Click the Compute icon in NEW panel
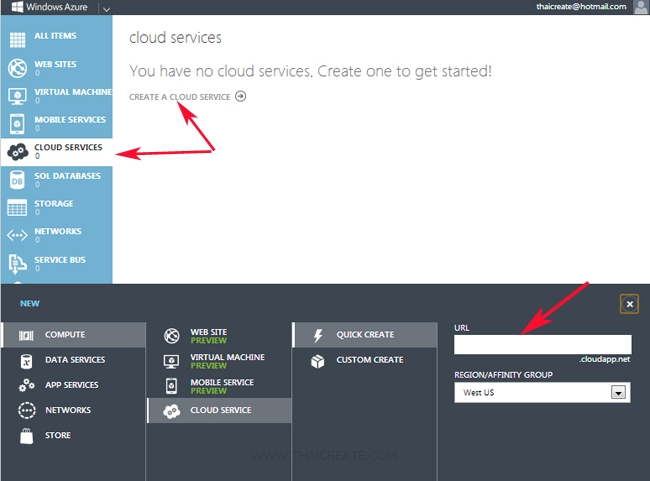Screen dimensions: 650x481 pos(26,335)
